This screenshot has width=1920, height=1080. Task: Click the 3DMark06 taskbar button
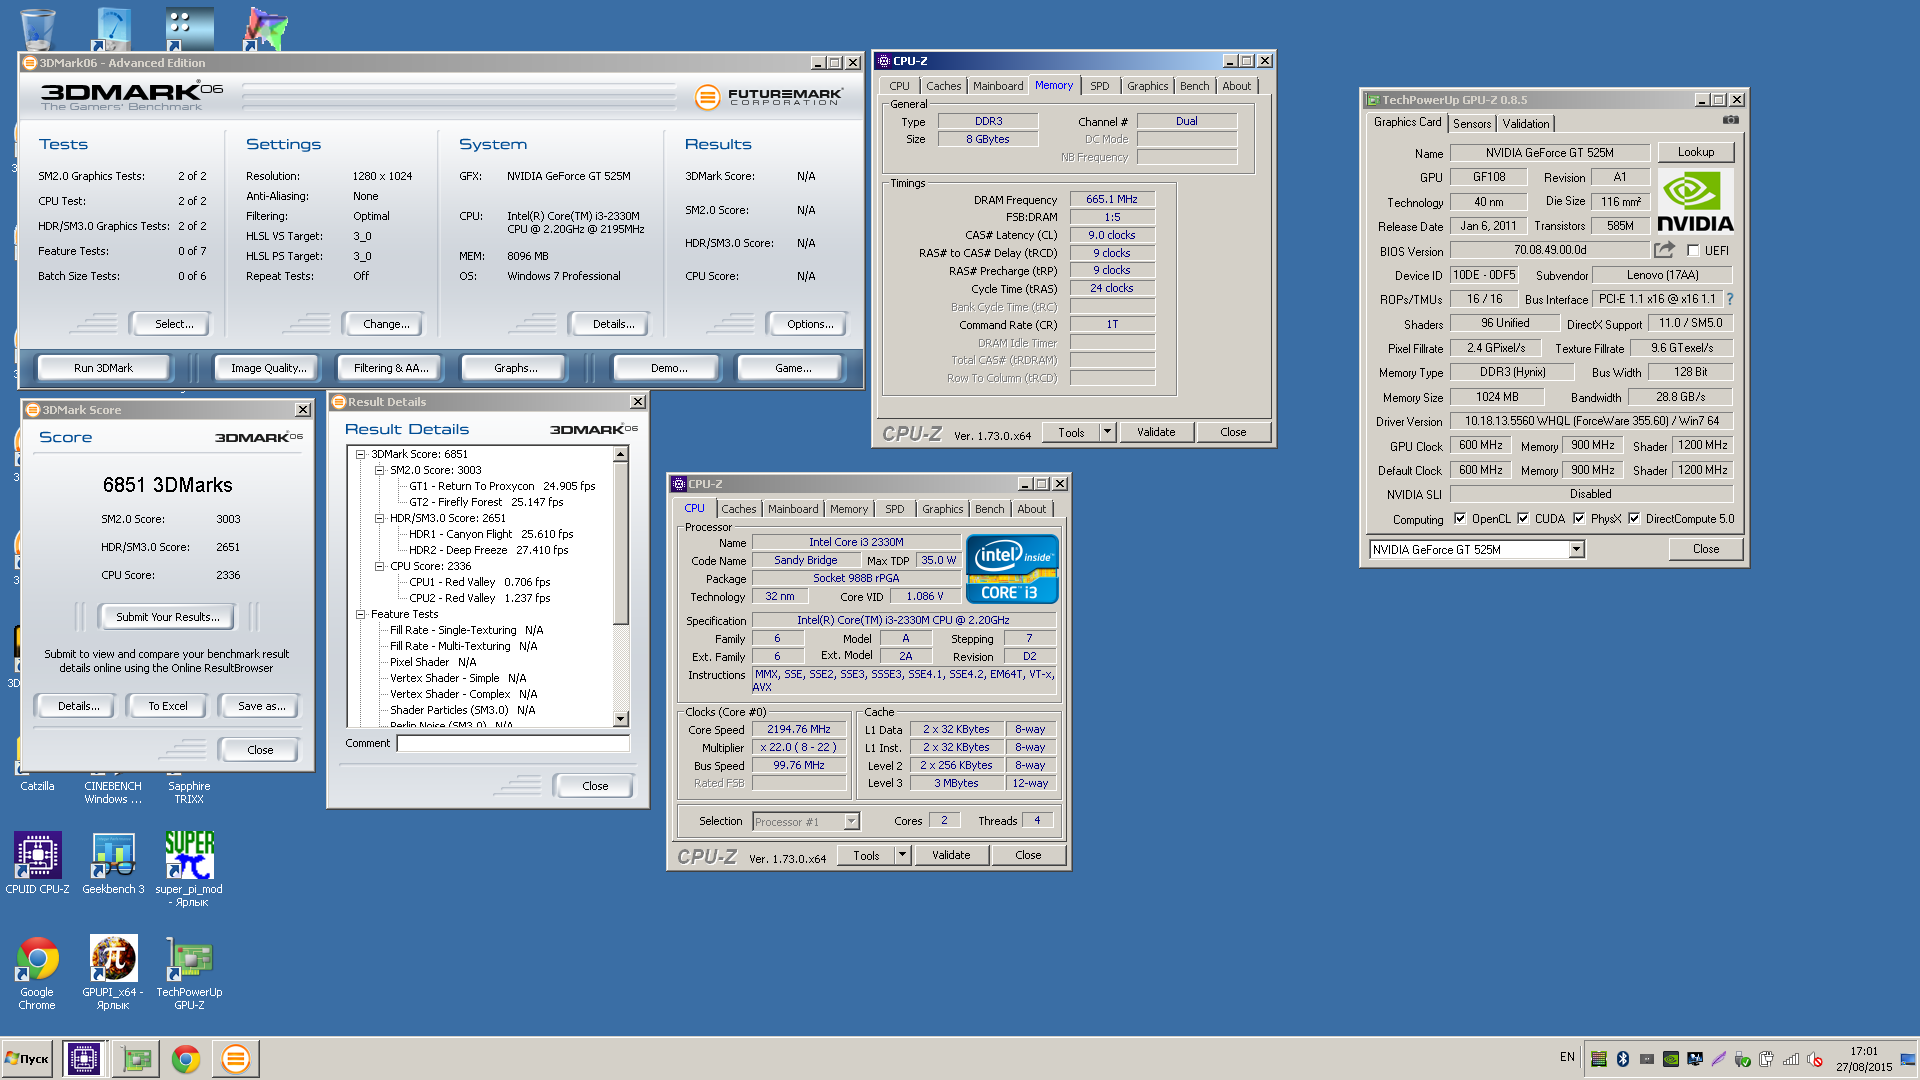236,1058
